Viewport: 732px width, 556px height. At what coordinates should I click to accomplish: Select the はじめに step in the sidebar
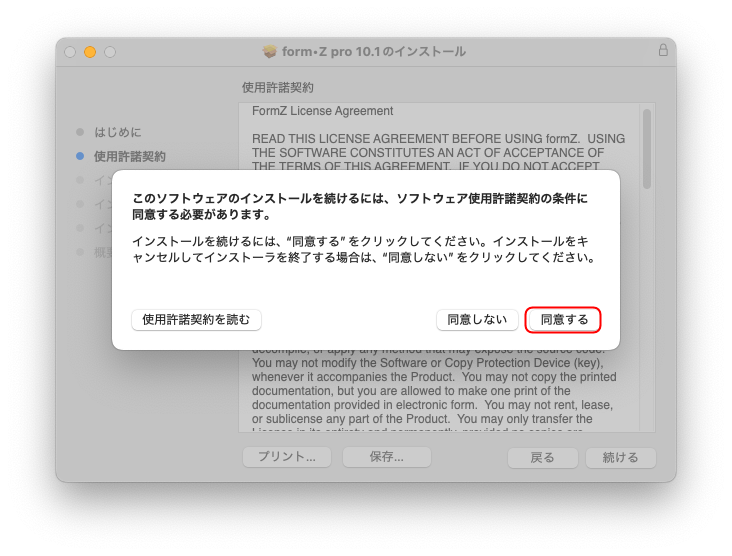pyautogui.click(x=118, y=132)
